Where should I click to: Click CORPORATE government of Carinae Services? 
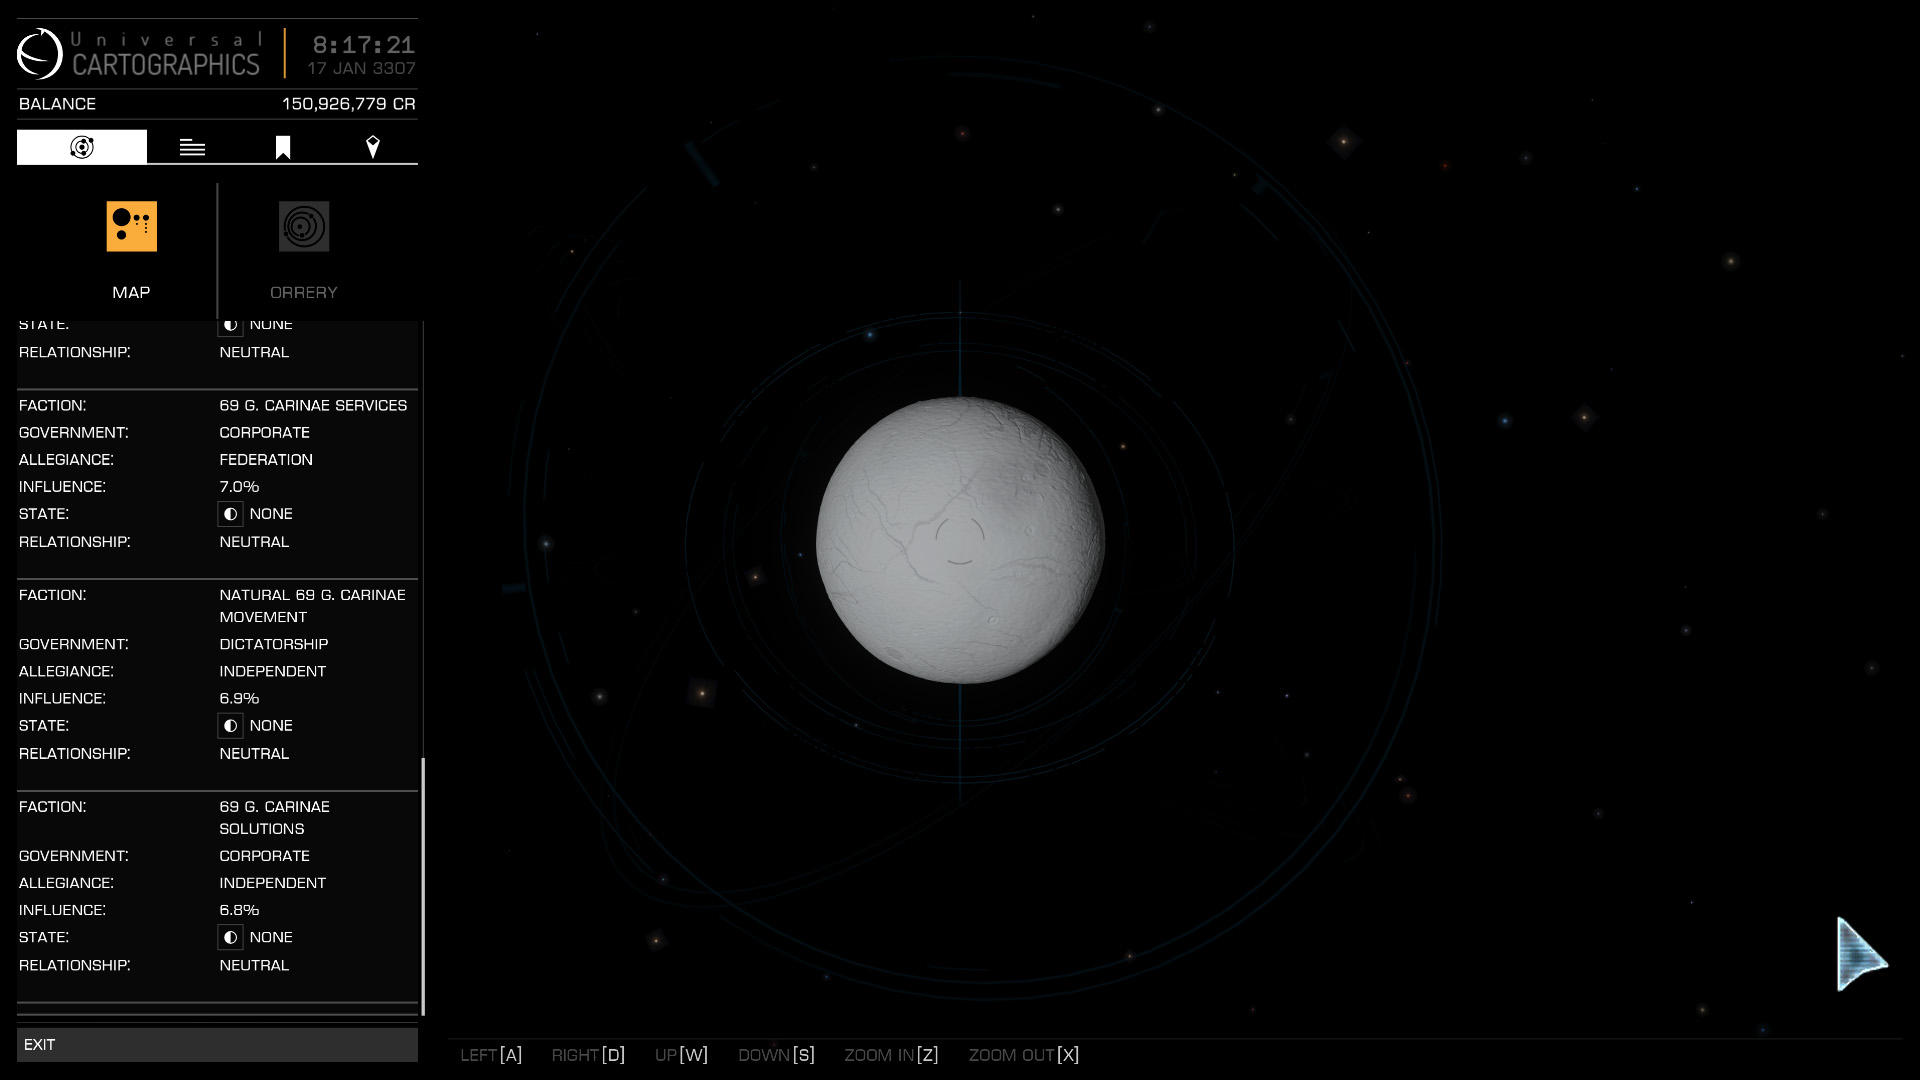265,433
